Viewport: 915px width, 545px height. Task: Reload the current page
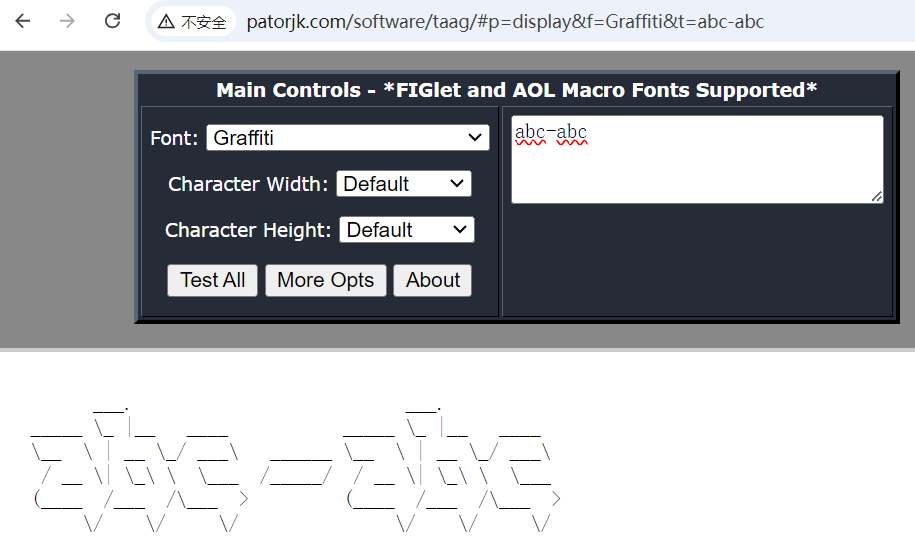click(x=113, y=21)
